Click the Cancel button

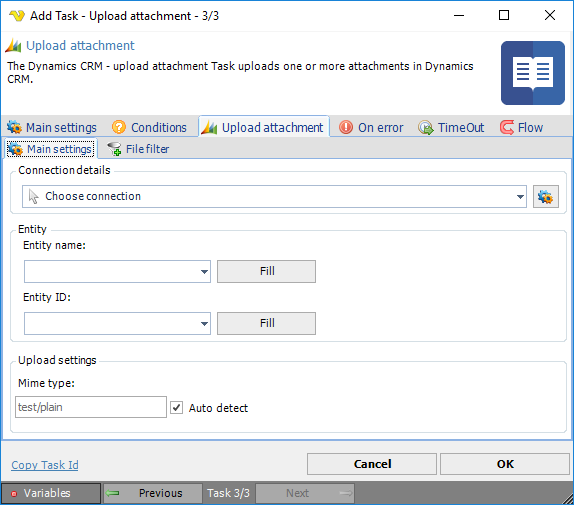372,464
